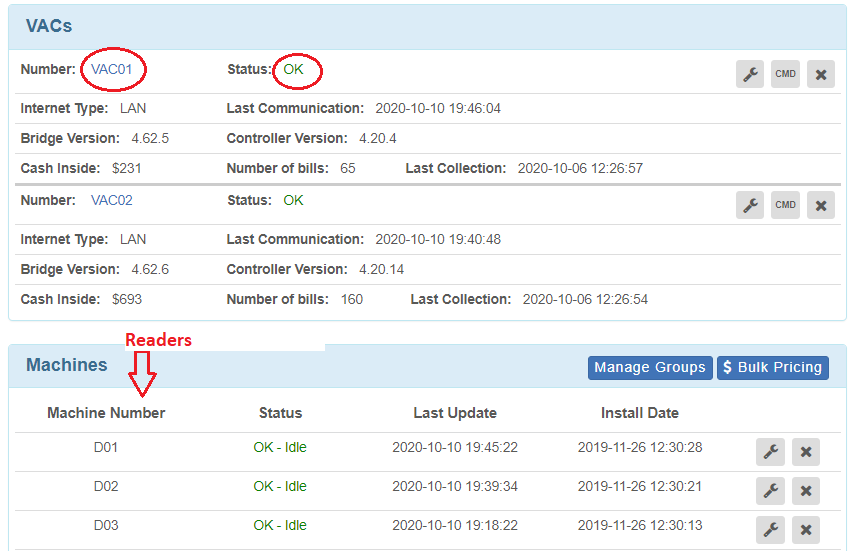
Task: Select the Machine Number column header
Action: (x=106, y=413)
